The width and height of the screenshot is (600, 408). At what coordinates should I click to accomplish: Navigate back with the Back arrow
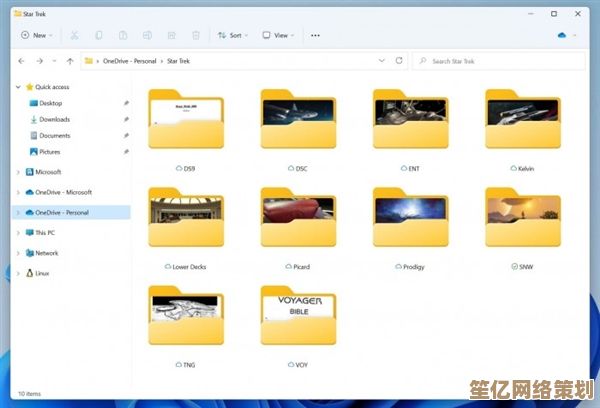coord(23,61)
